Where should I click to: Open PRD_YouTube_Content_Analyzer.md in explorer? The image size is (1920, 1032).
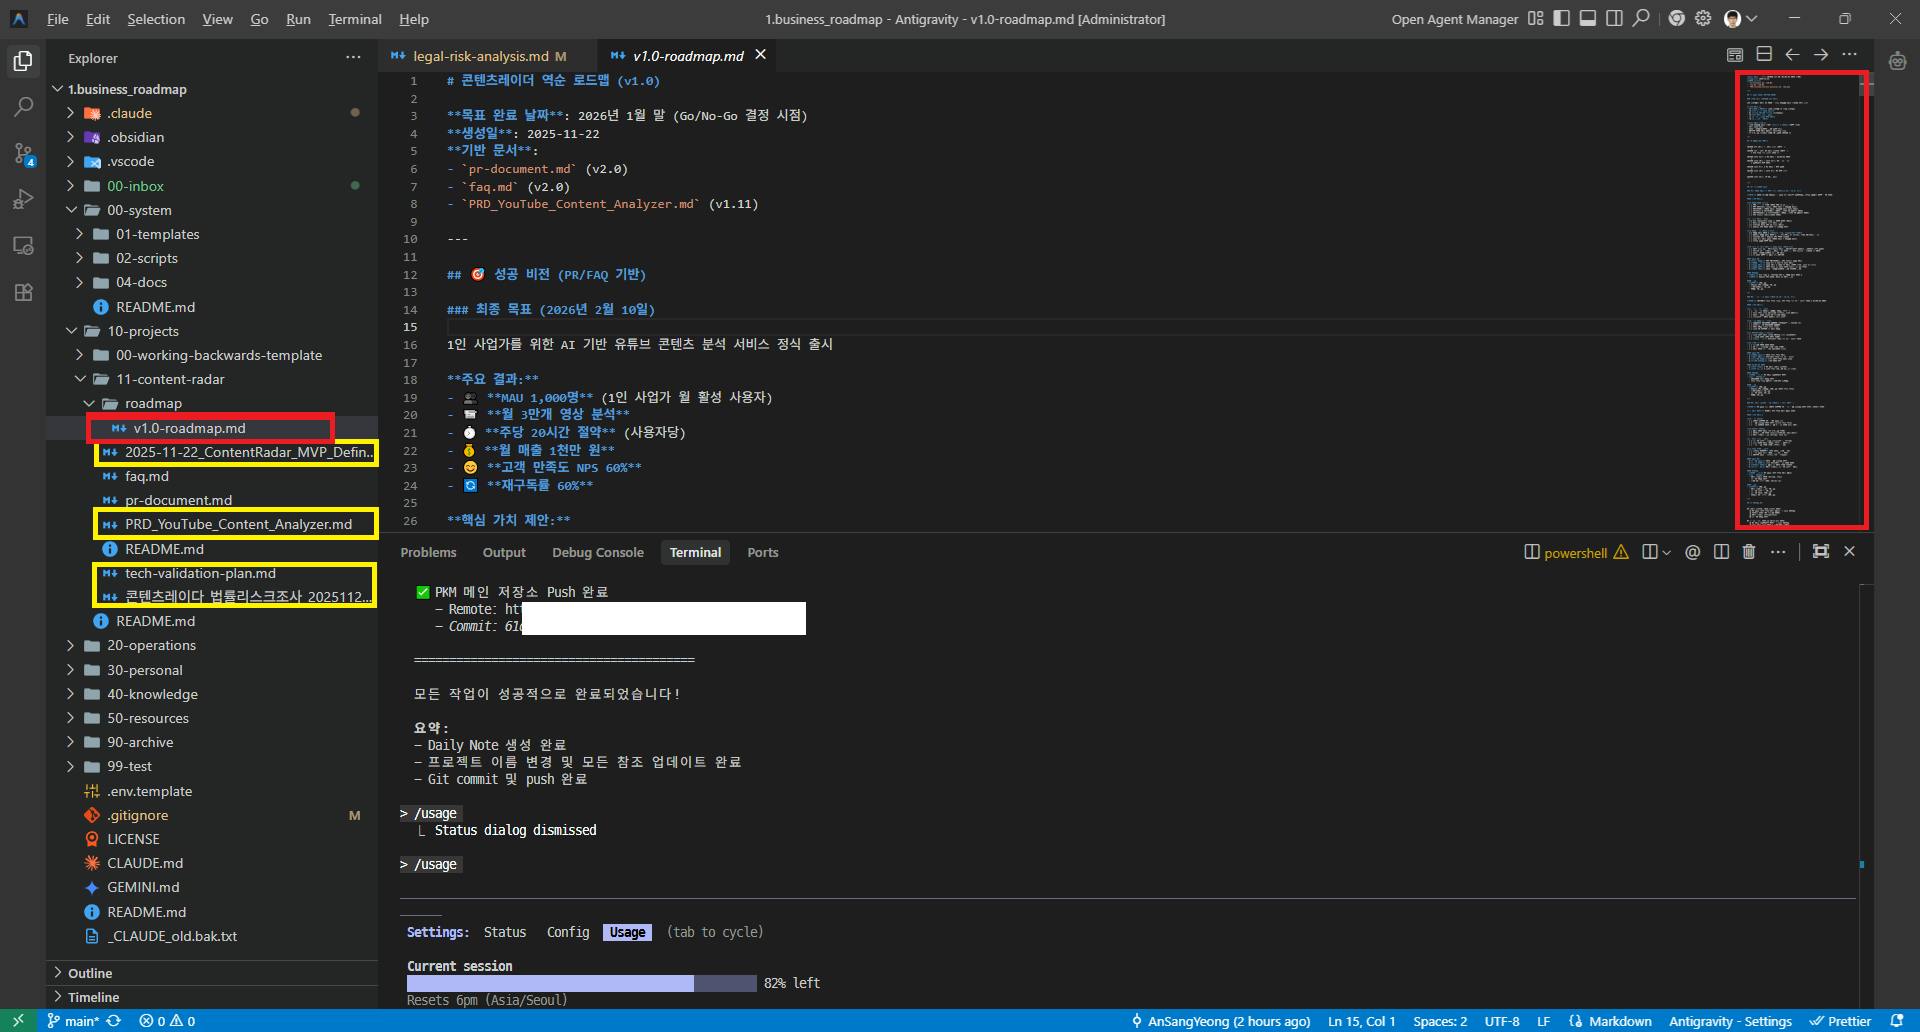[238, 524]
